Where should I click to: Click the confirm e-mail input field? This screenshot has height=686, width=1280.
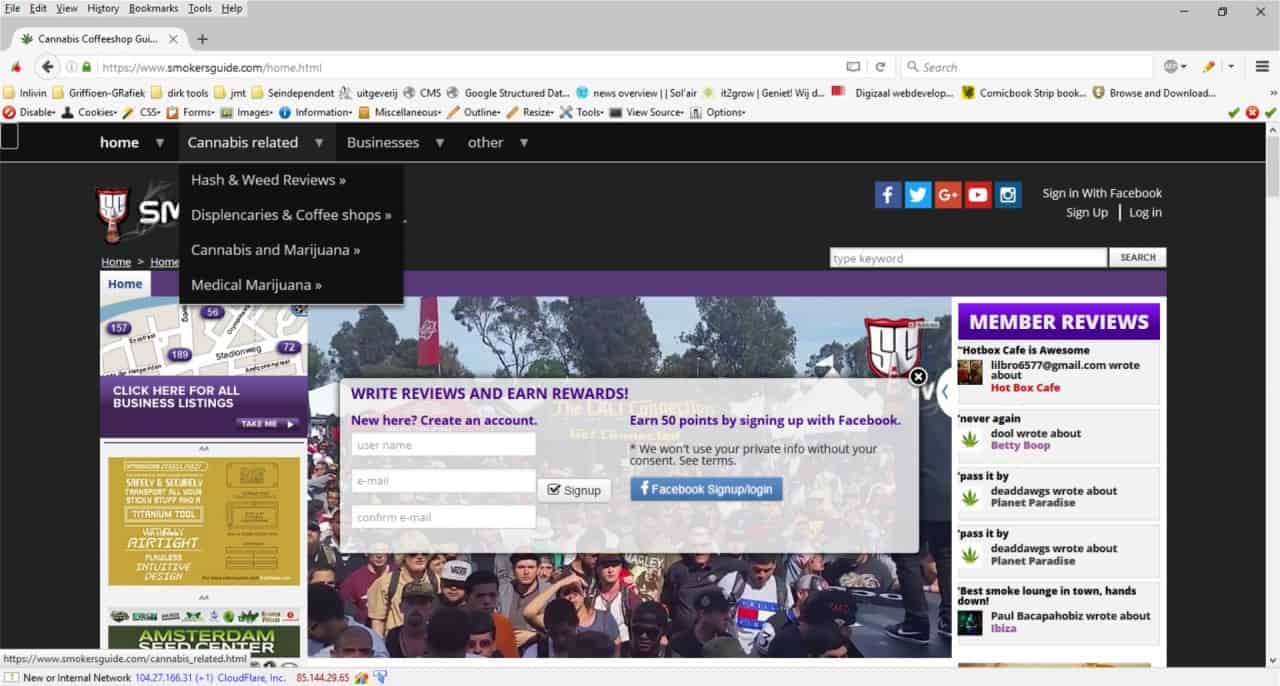(x=444, y=517)
